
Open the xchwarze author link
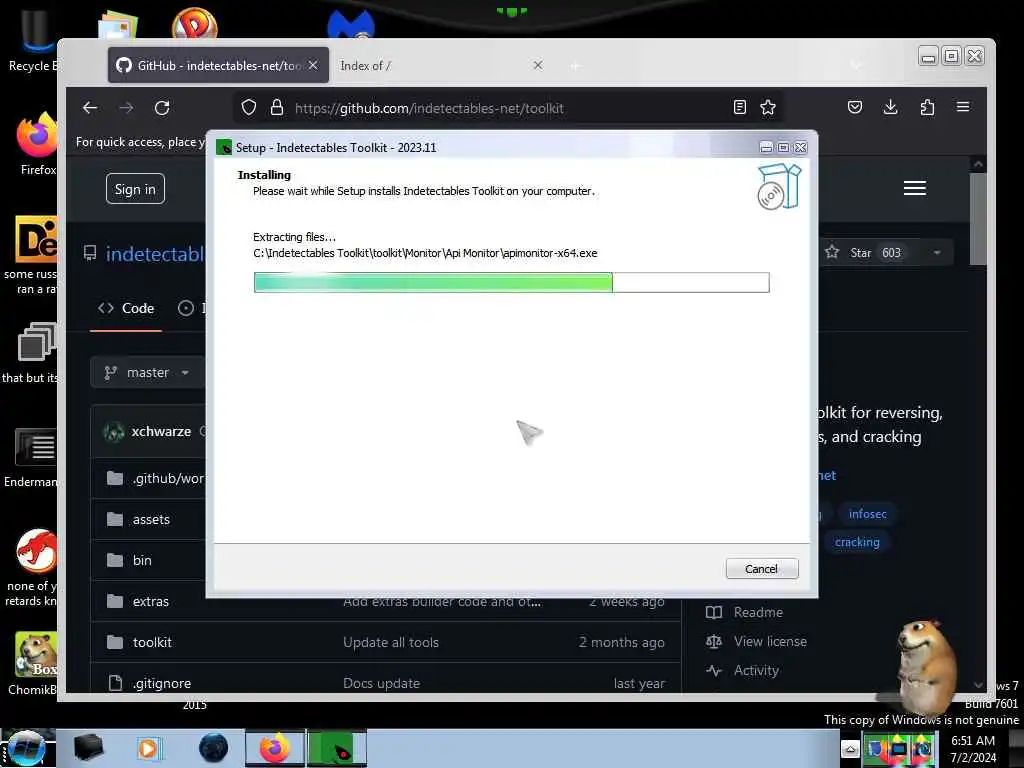pos(161,432)
